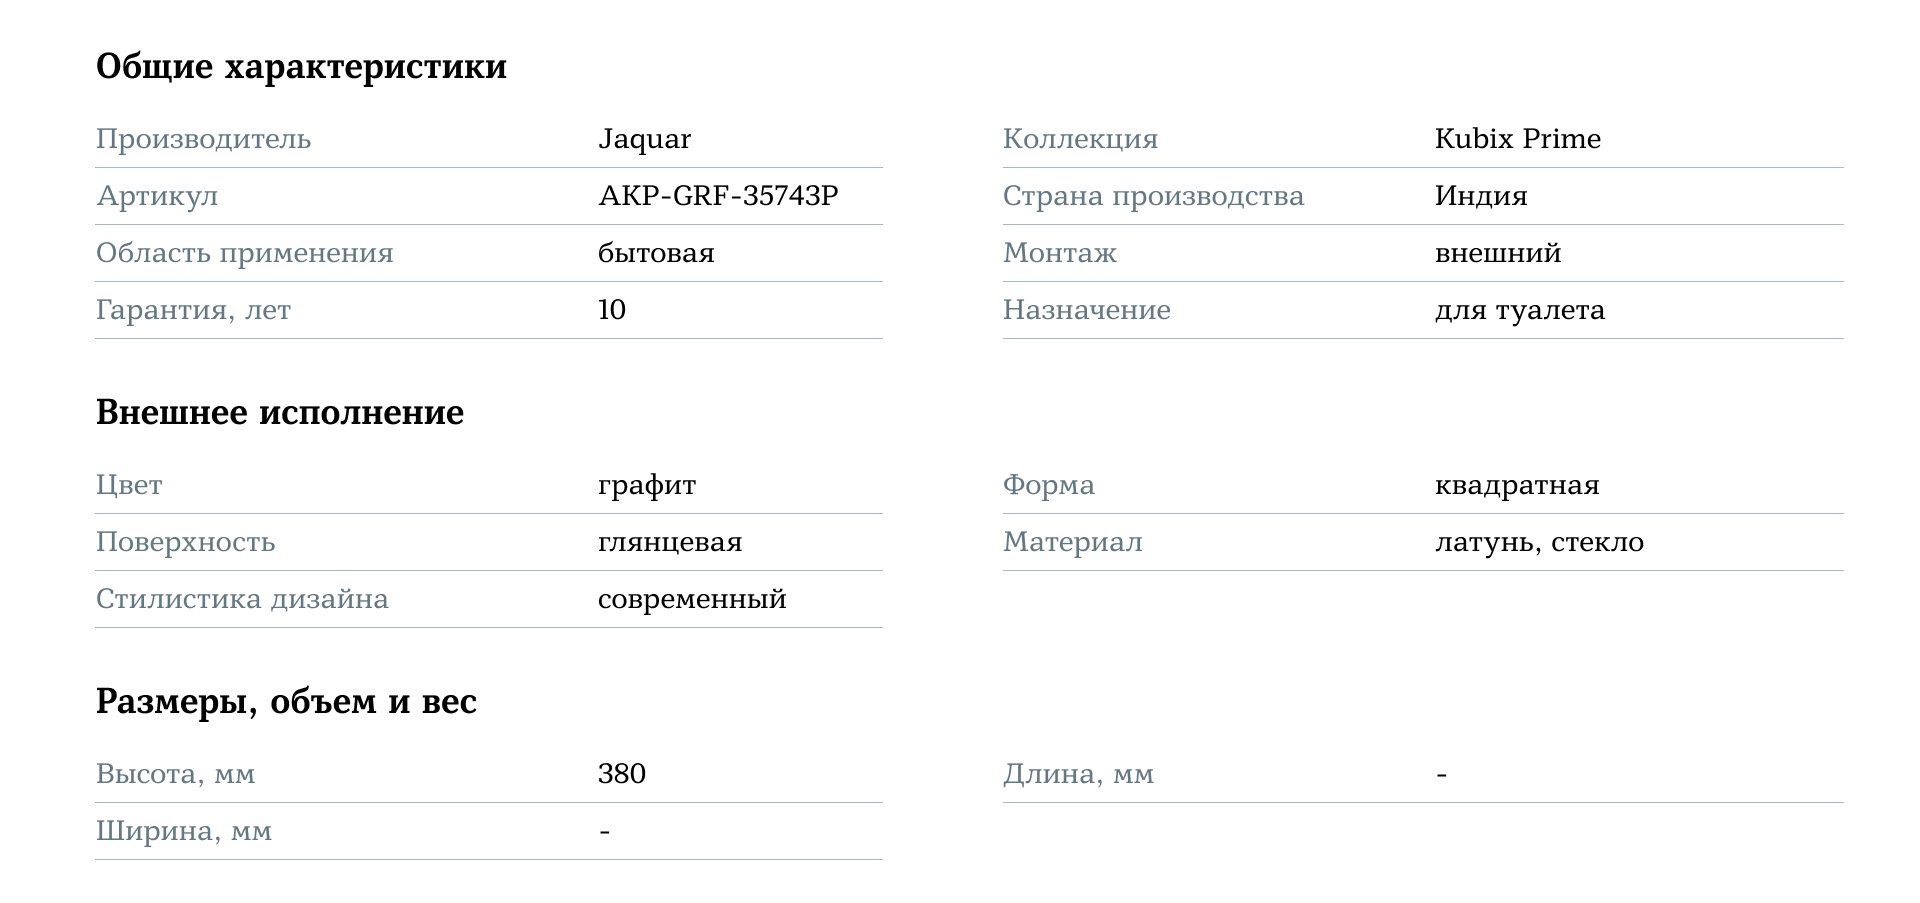The image size is (1920, 903).
Task: Click the "Общие характеристики" section heading
Action: [301, 67]
